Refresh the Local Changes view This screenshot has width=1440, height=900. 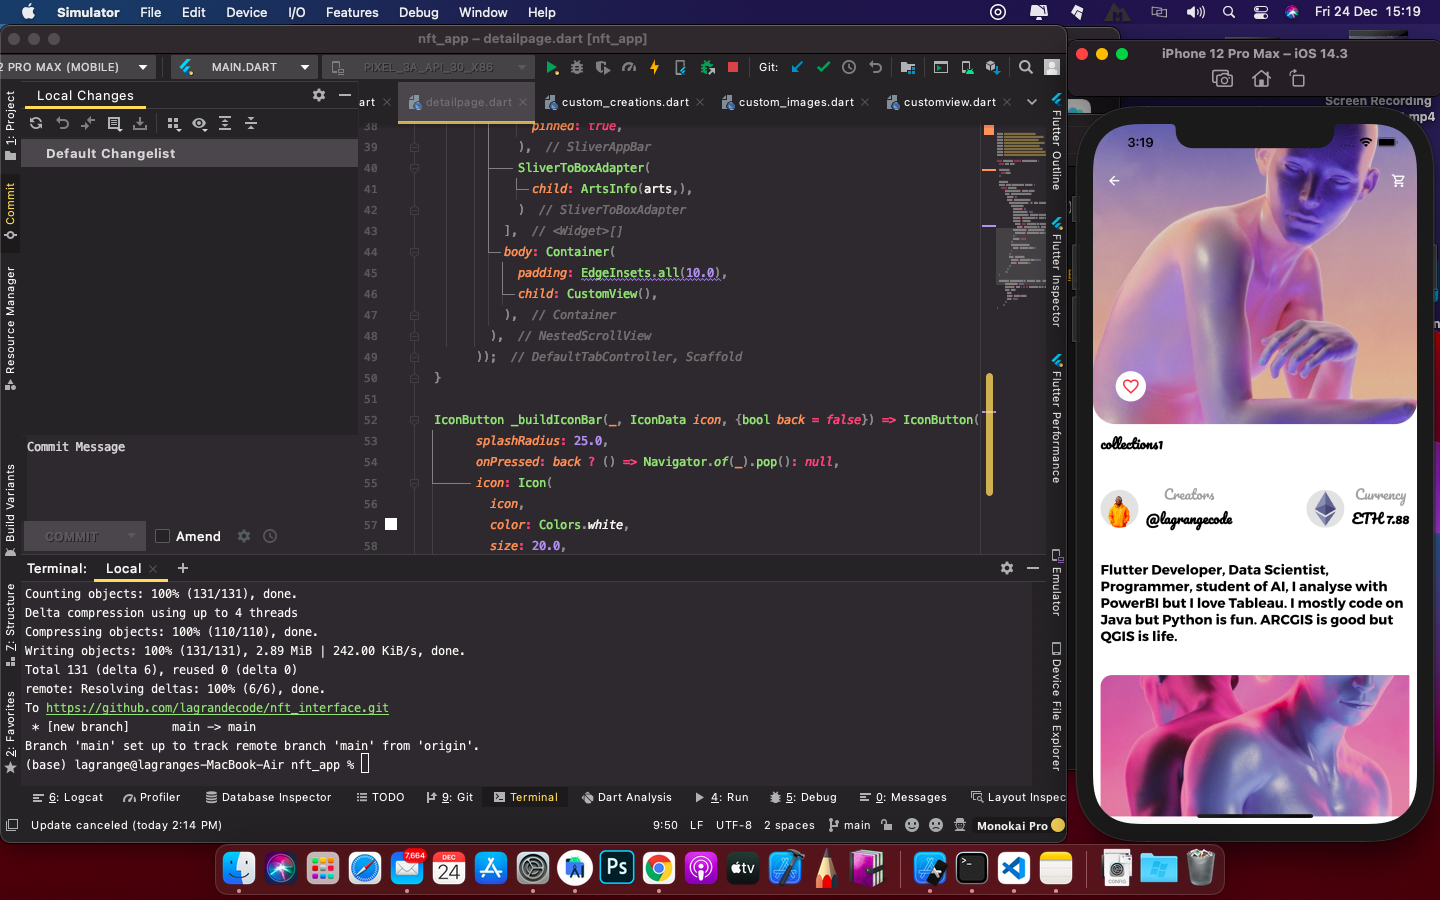pos(36,123)
